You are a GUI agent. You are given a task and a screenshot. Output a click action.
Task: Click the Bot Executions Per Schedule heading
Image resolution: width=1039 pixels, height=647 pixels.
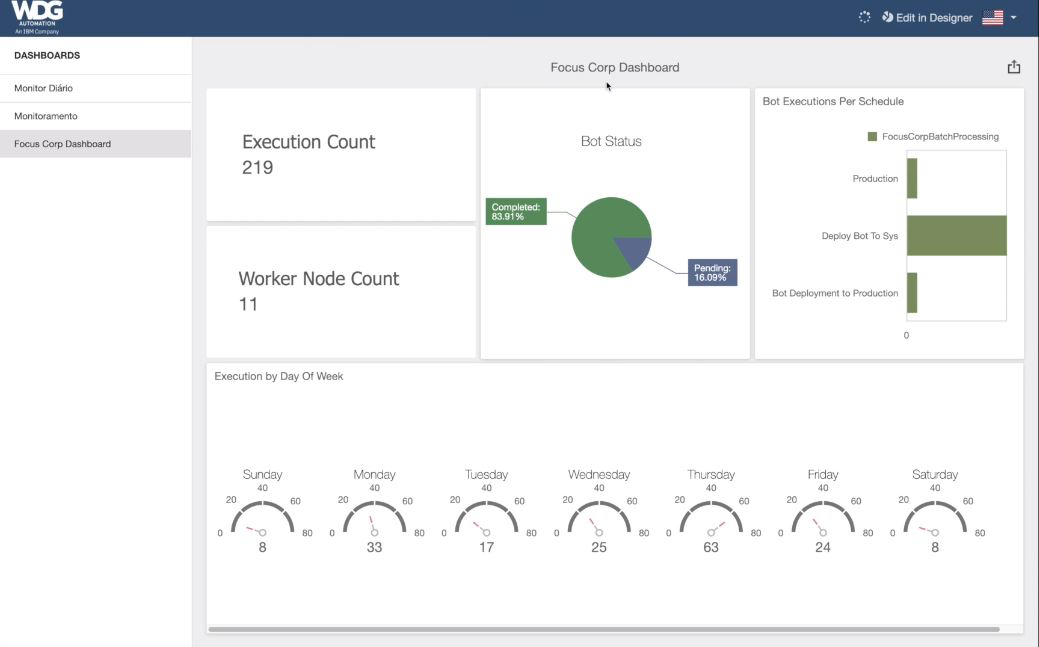(x=833, y=101)
